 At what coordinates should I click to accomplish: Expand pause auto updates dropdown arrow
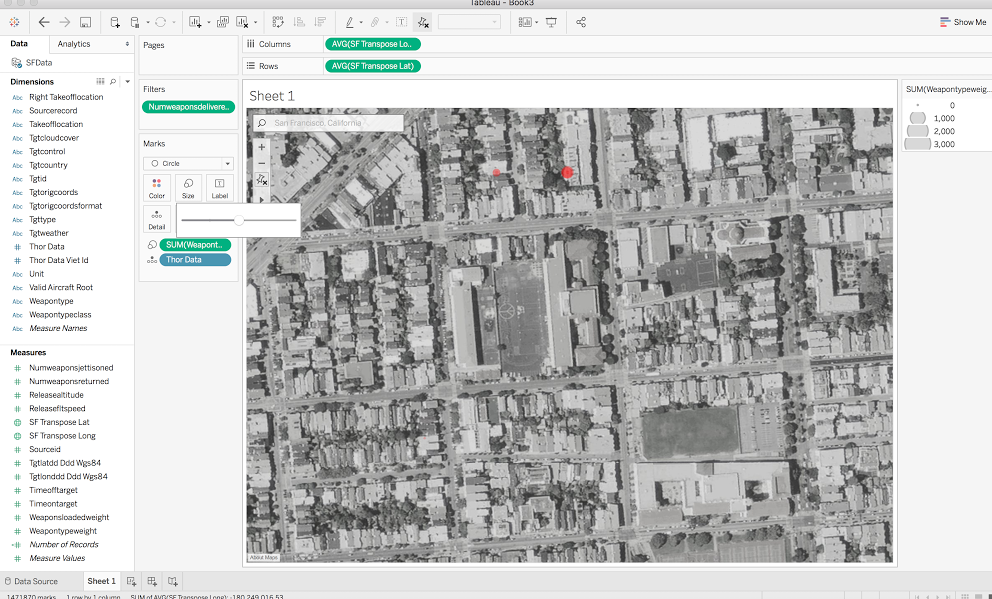pyautogui.click(x=148, y=23)
